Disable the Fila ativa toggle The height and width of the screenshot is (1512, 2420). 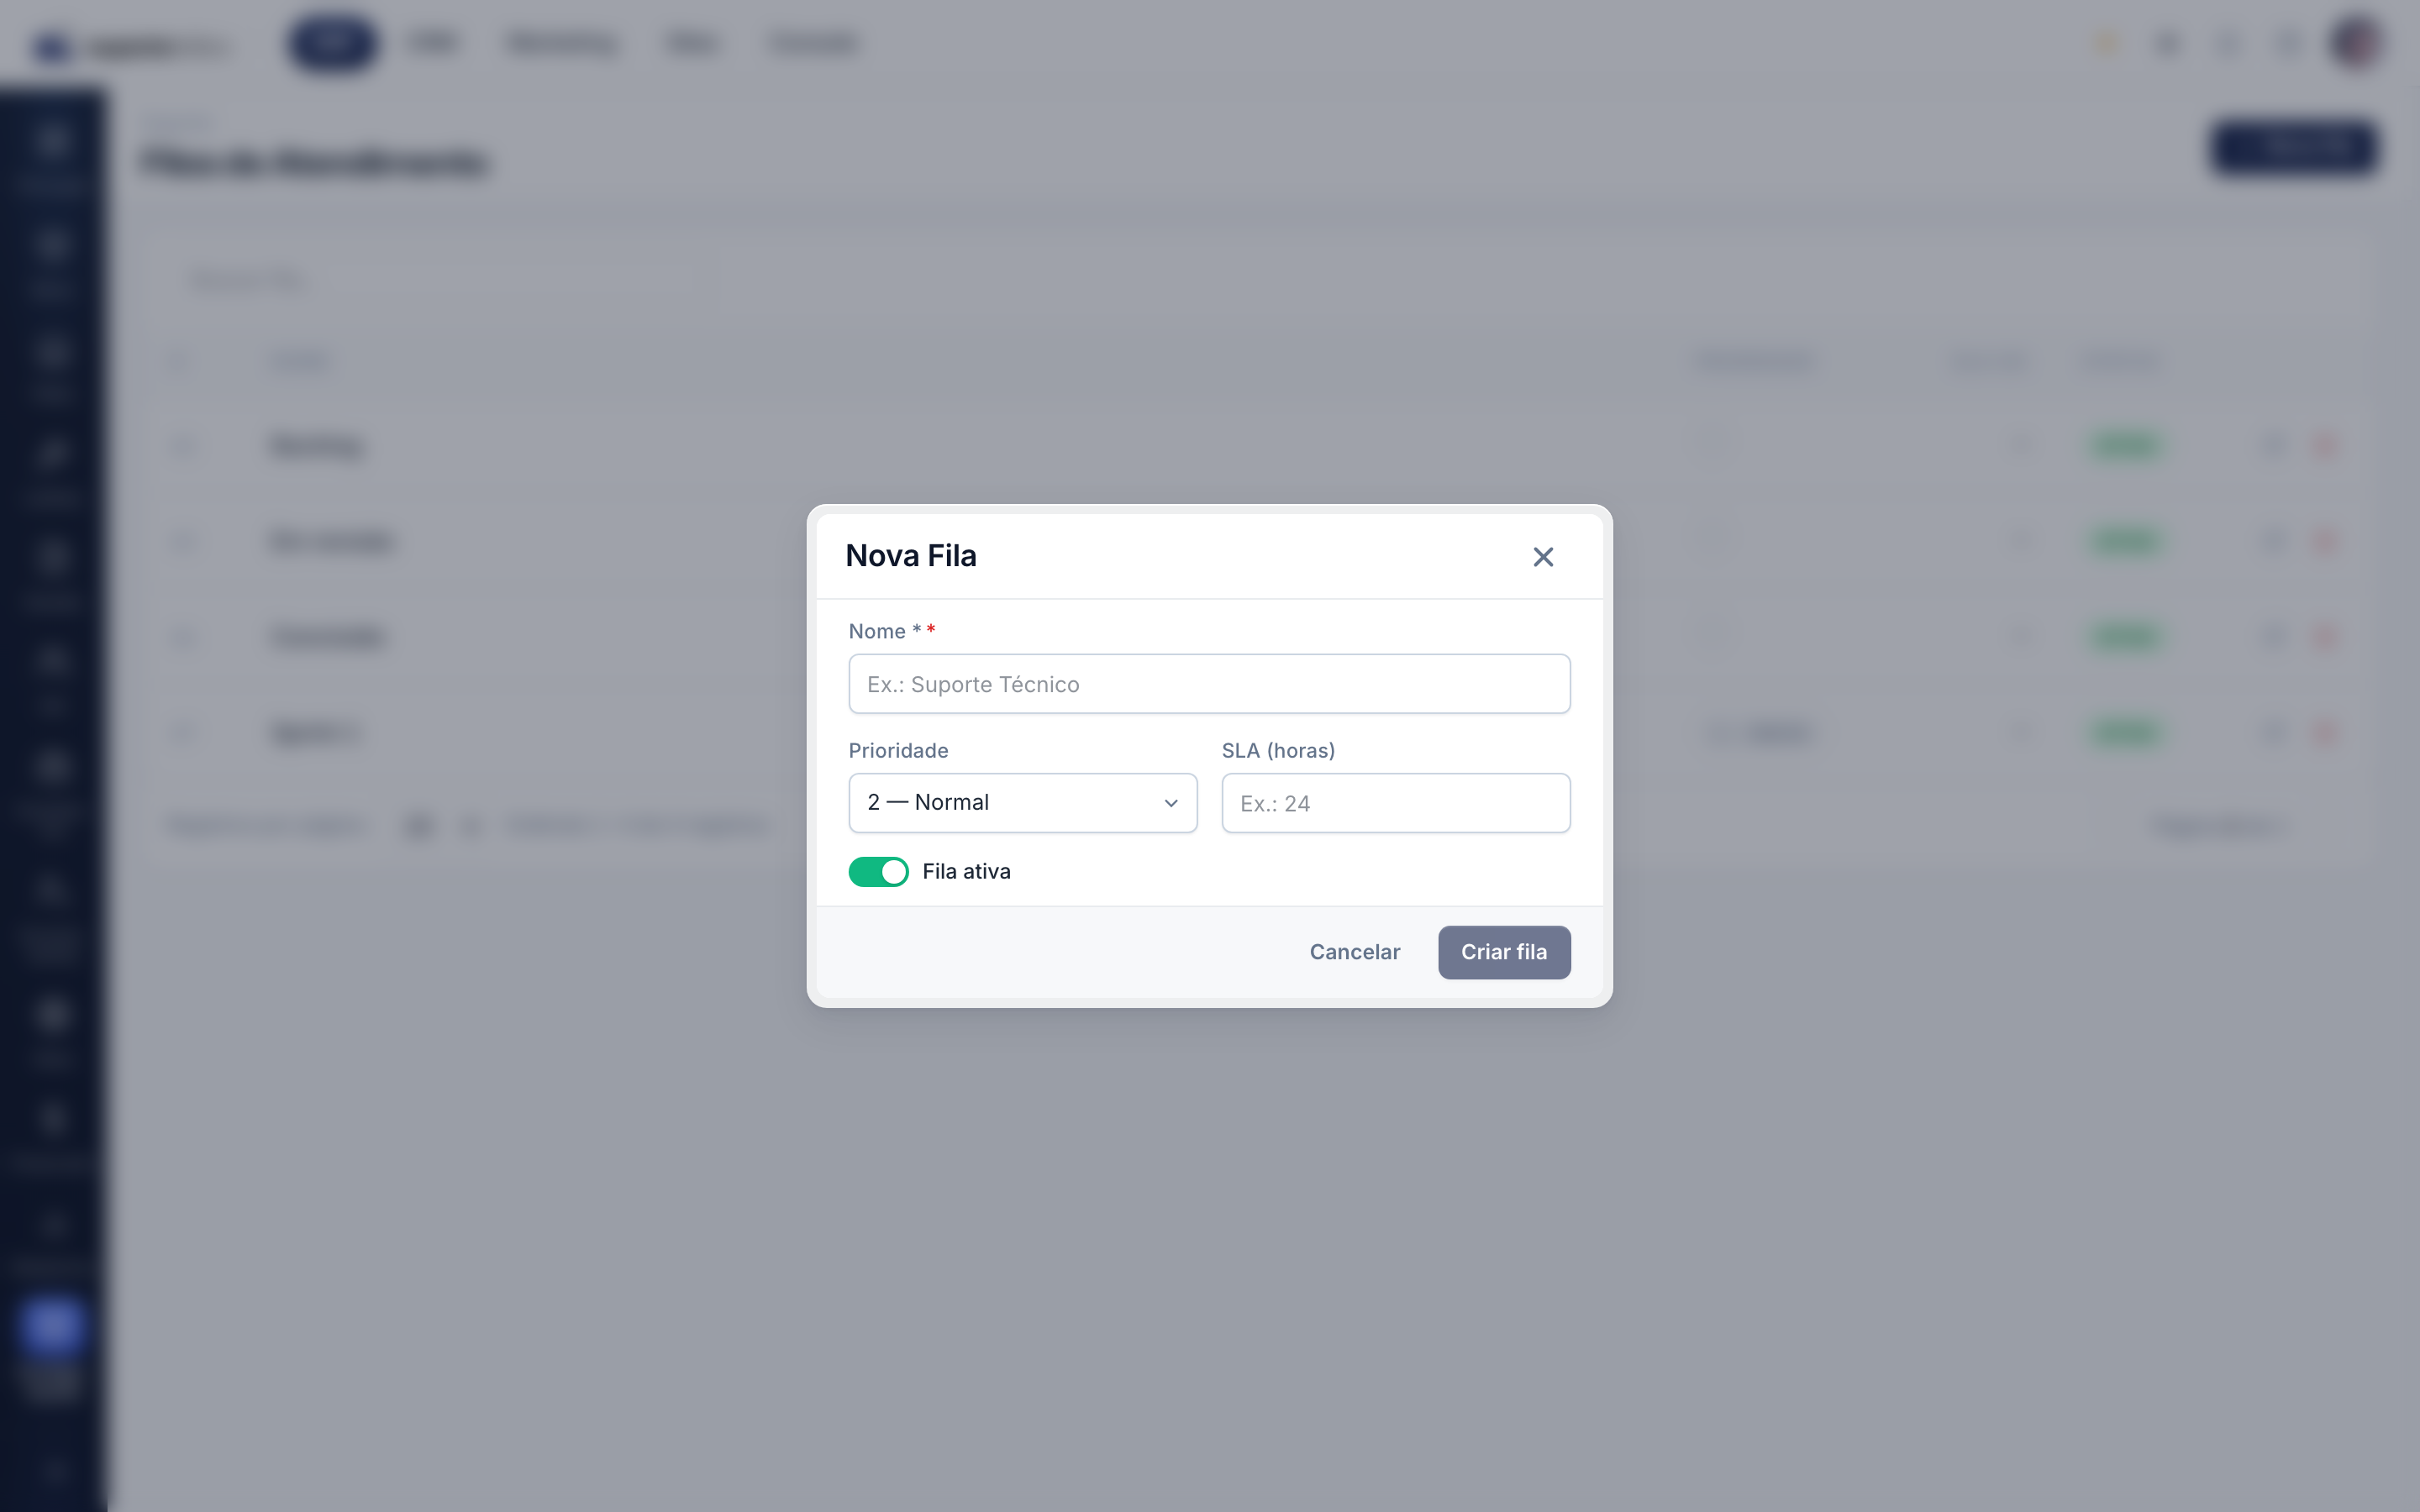coord(878,872)
